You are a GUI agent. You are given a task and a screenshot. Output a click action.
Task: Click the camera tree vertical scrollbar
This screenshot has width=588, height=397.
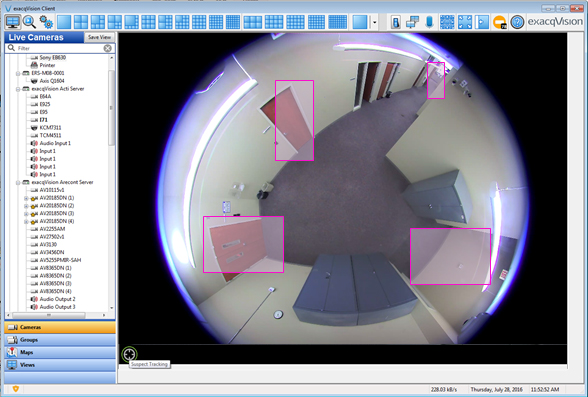(111, 108)
